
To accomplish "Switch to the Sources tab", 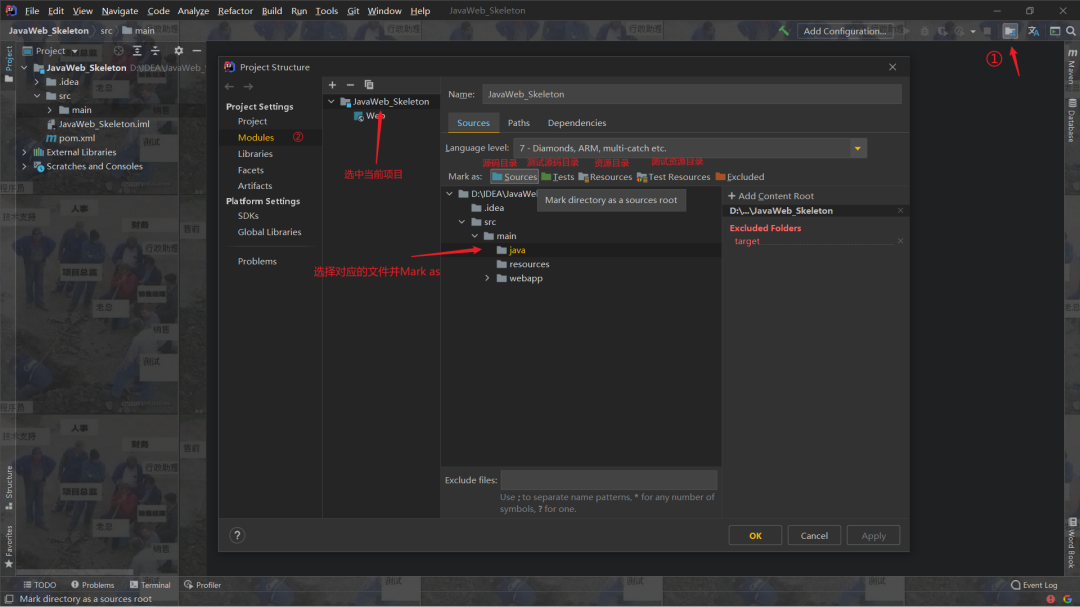I will [x=473, y=123].
